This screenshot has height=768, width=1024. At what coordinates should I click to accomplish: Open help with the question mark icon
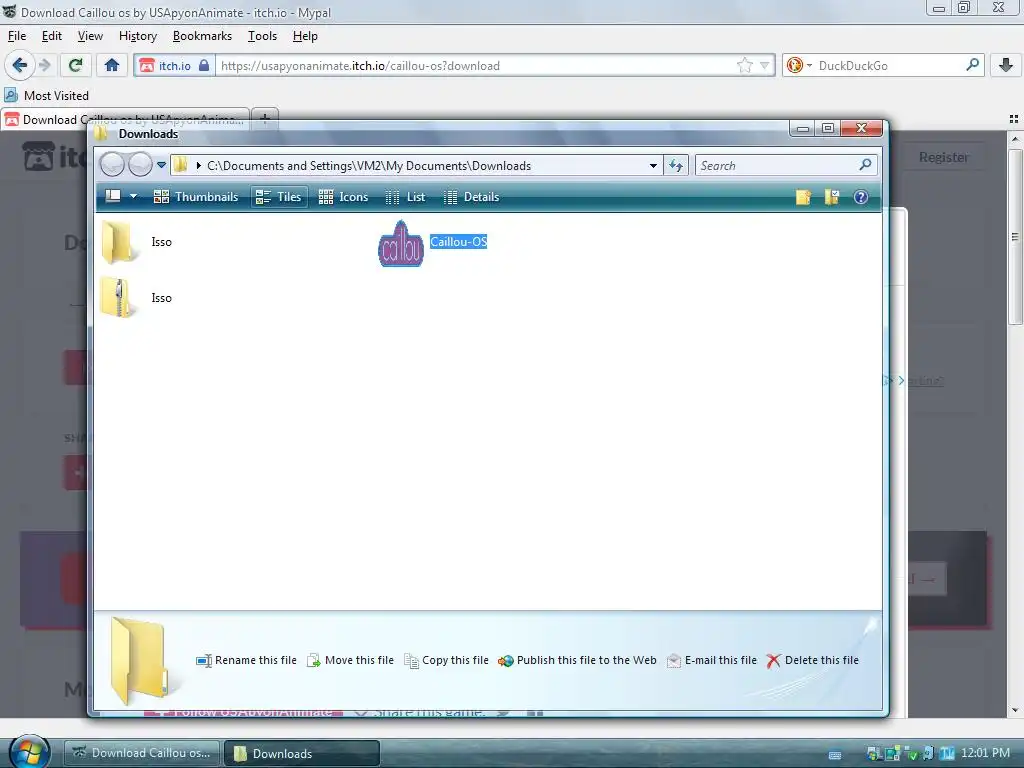point(861,197)
